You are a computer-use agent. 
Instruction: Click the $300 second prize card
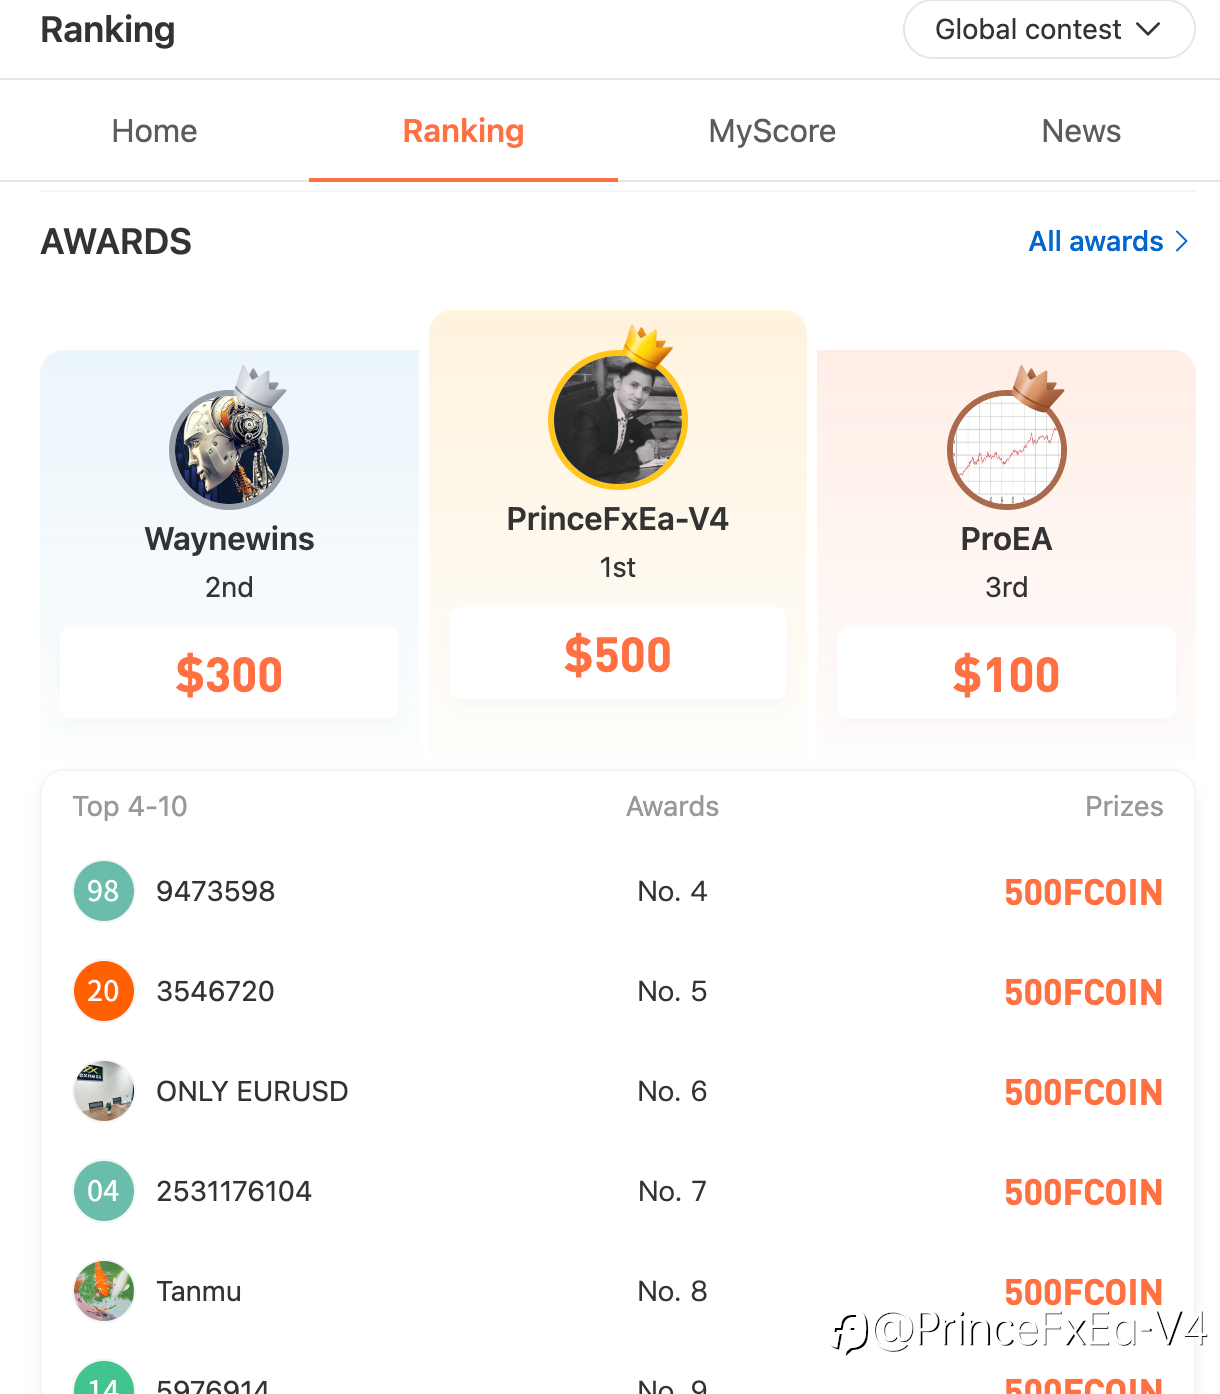click(x=229, y=674)
